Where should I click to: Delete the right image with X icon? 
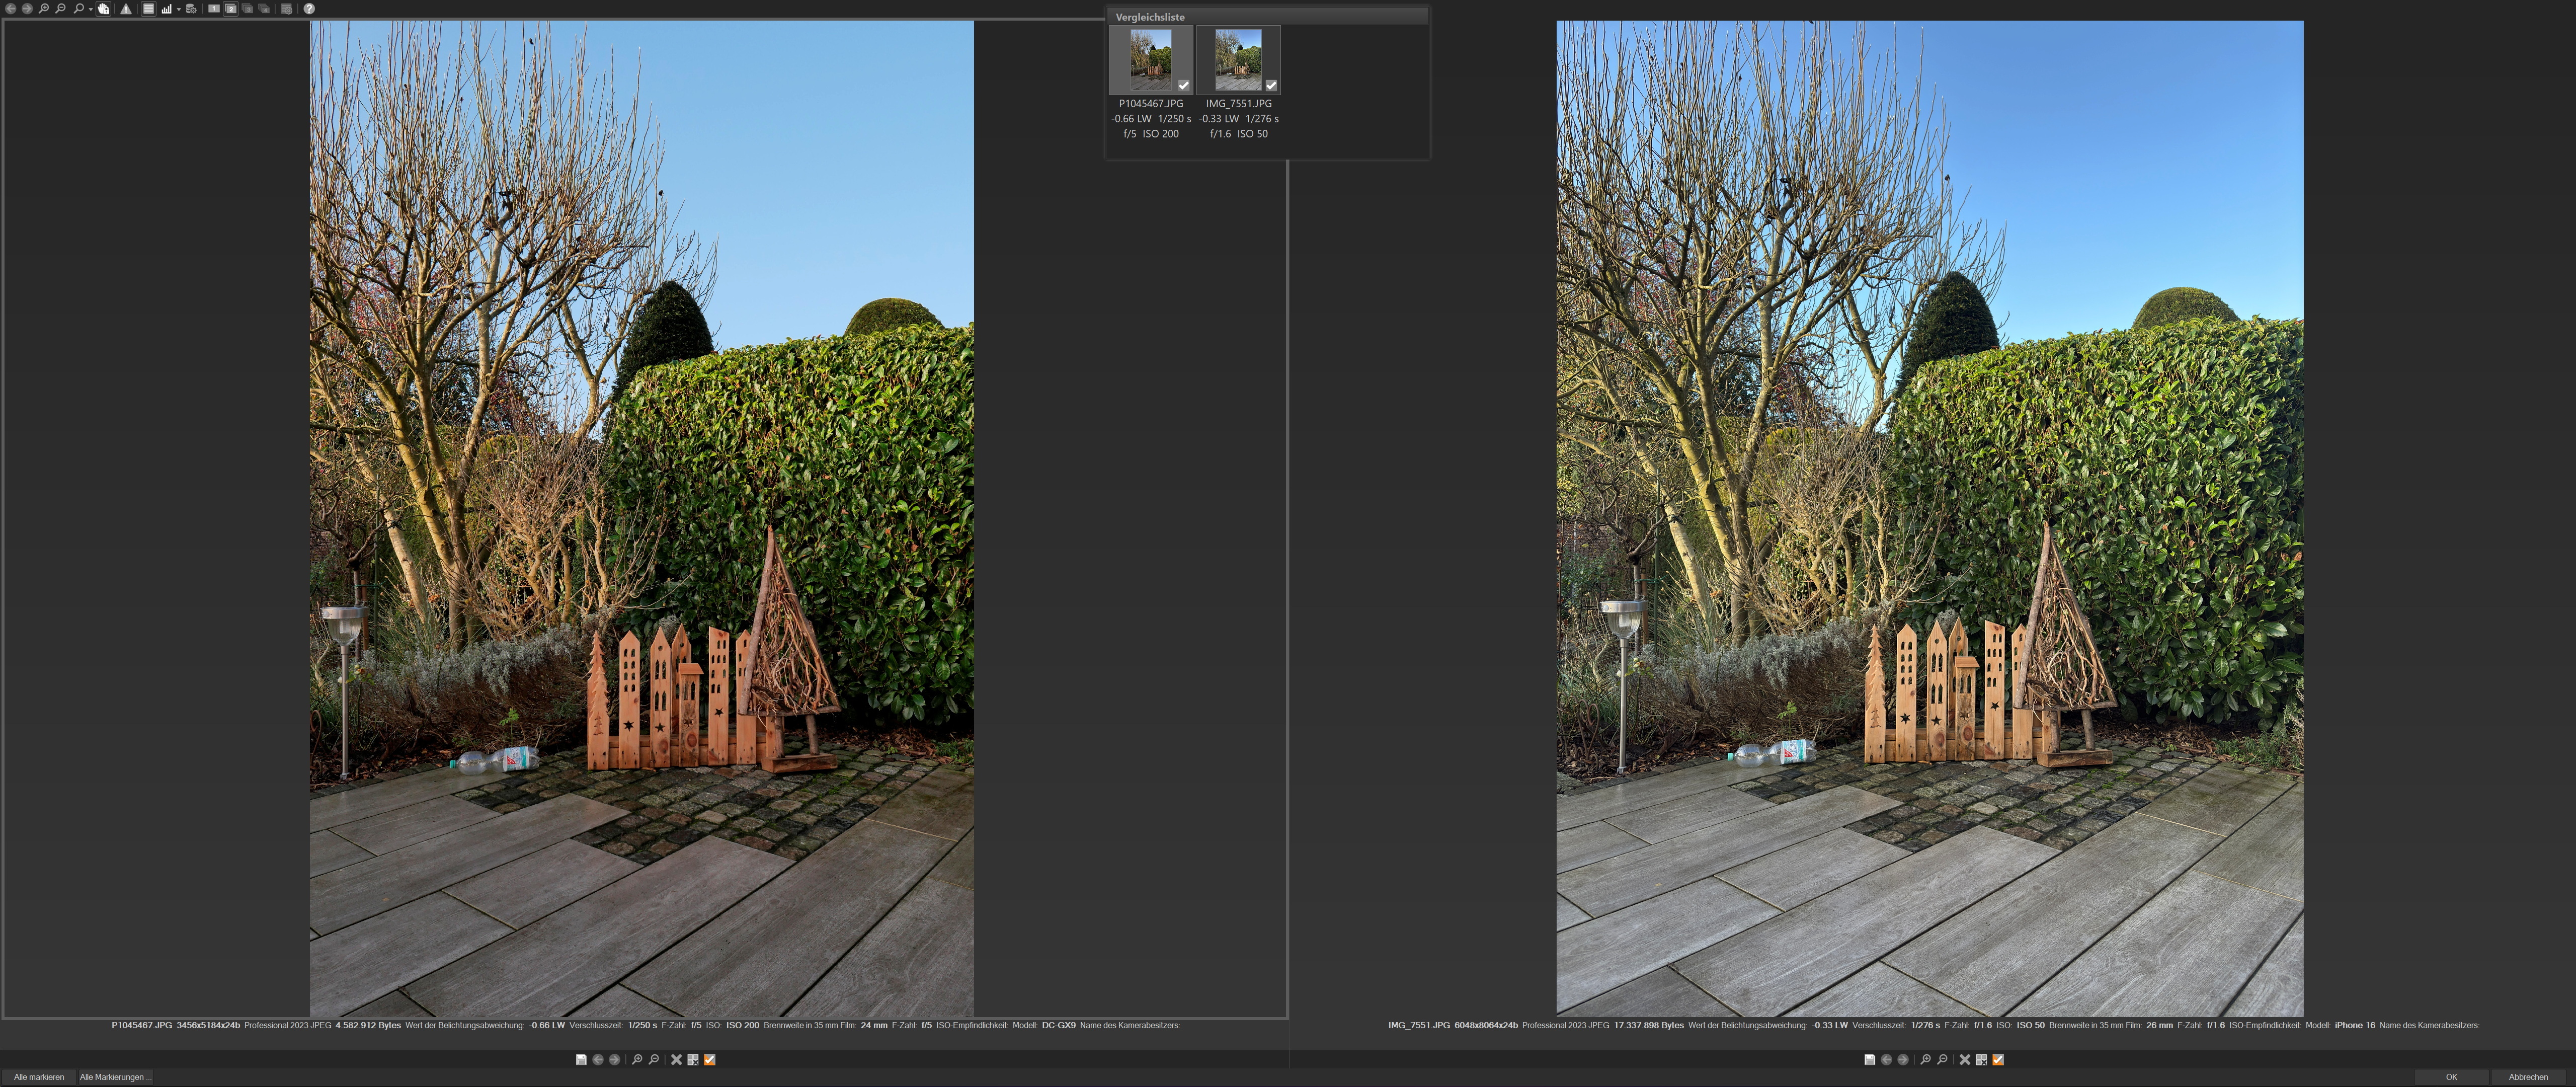tap(1965, 1060)
